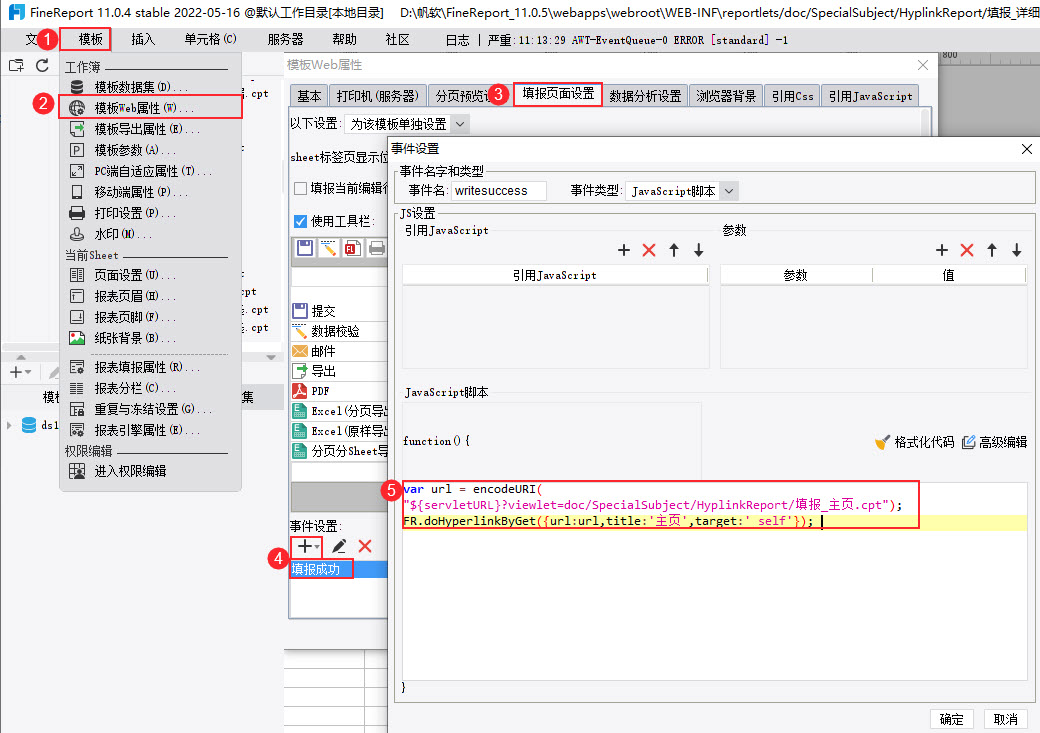Screen dimensions: 1040x733
Task: Click the Flash print icon in toolbar preview
Action: [x=352, y=248]
